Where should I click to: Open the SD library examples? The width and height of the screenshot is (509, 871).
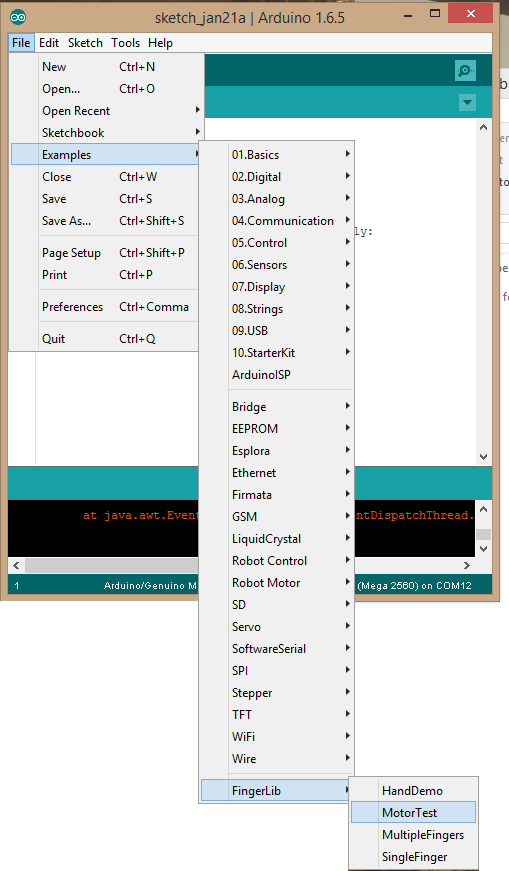[x=277, y=604]
